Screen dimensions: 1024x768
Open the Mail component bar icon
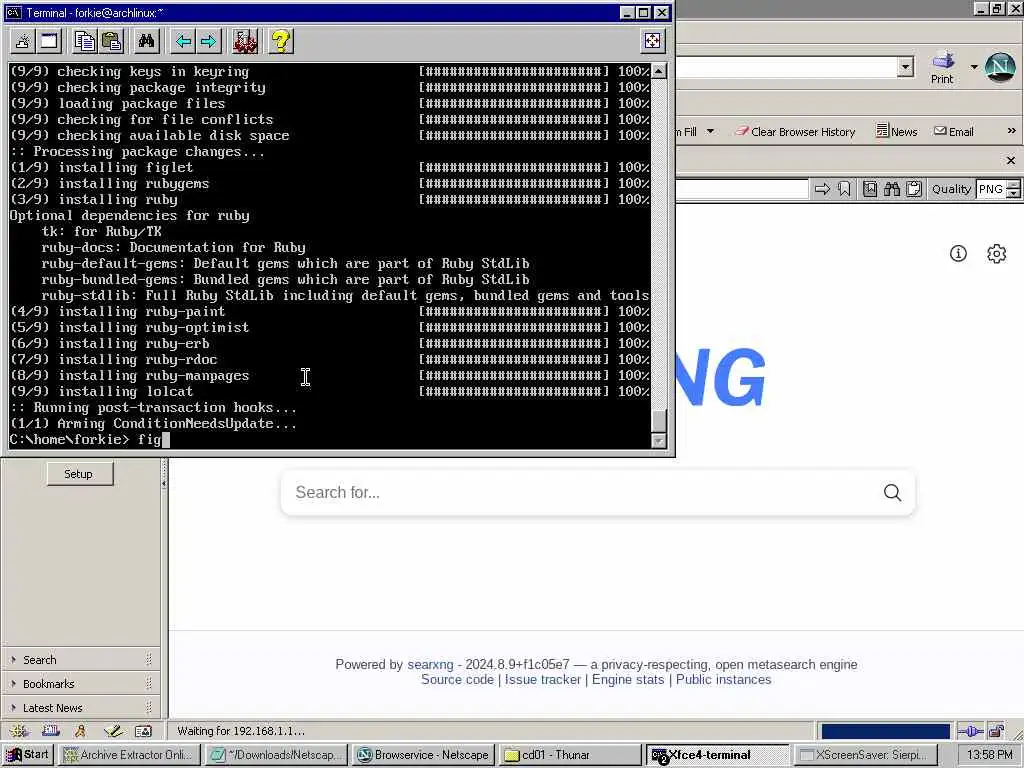[50, 731]
